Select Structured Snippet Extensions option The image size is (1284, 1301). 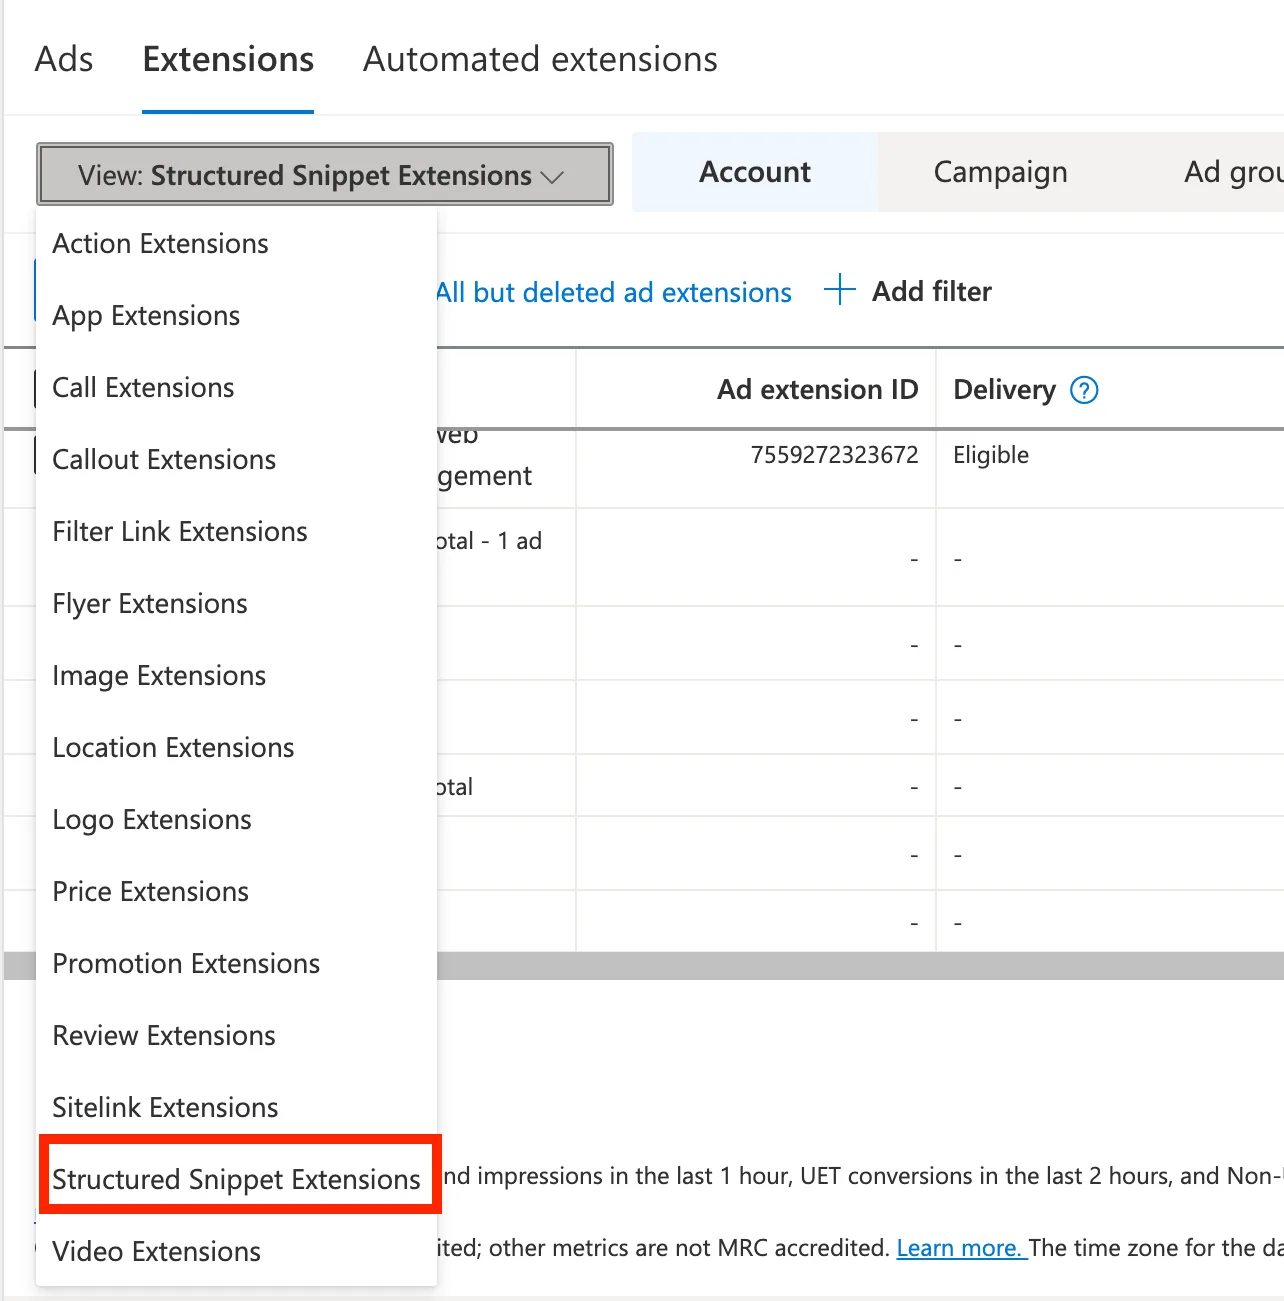[236, 1179]
